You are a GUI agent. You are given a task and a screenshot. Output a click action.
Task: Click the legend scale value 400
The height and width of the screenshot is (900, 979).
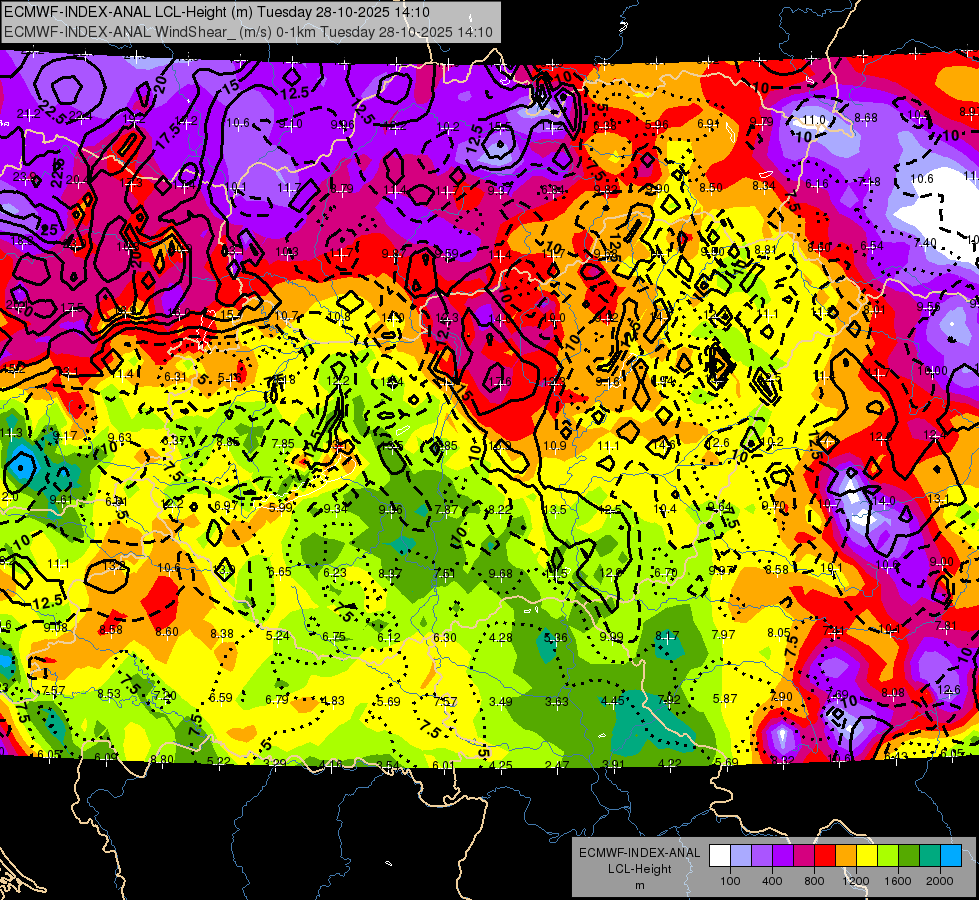point(772,881)
